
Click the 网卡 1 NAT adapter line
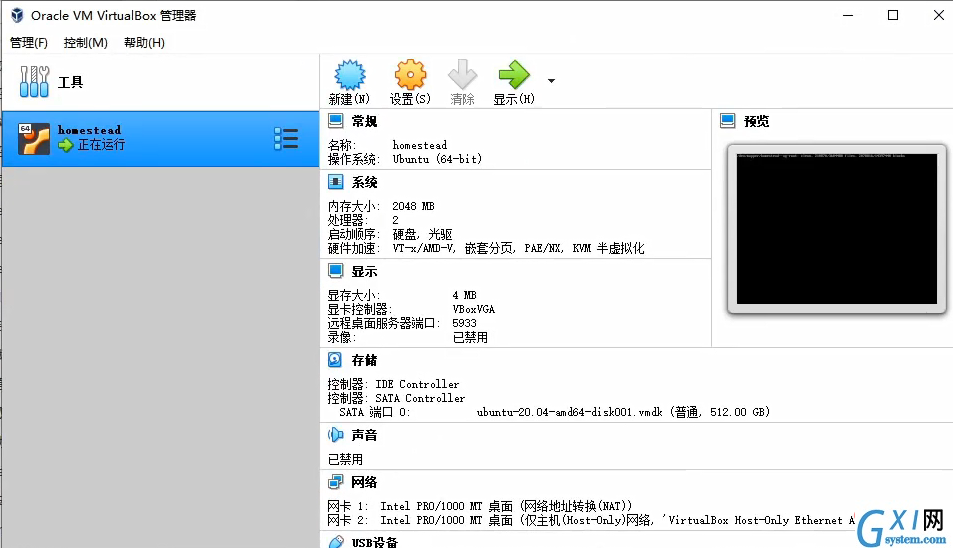coord(480,506)
